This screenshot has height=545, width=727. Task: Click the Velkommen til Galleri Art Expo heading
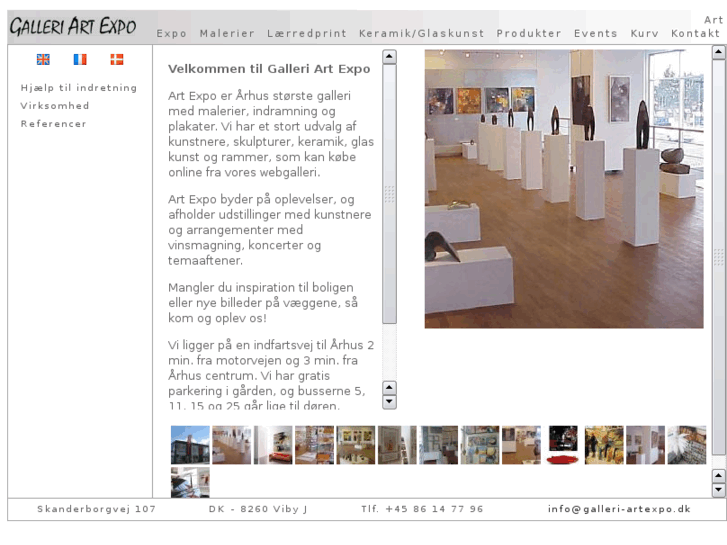[x=269, y=69]
